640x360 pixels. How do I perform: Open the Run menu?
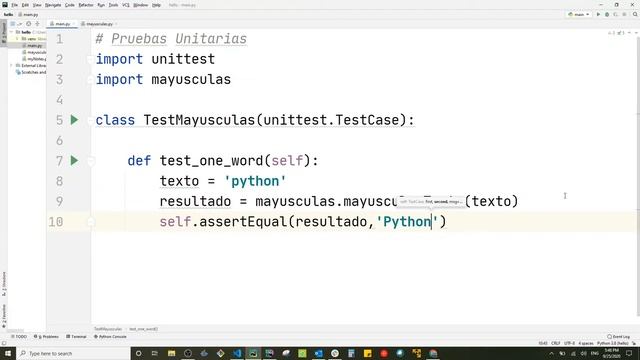click(x=101, y=5)
